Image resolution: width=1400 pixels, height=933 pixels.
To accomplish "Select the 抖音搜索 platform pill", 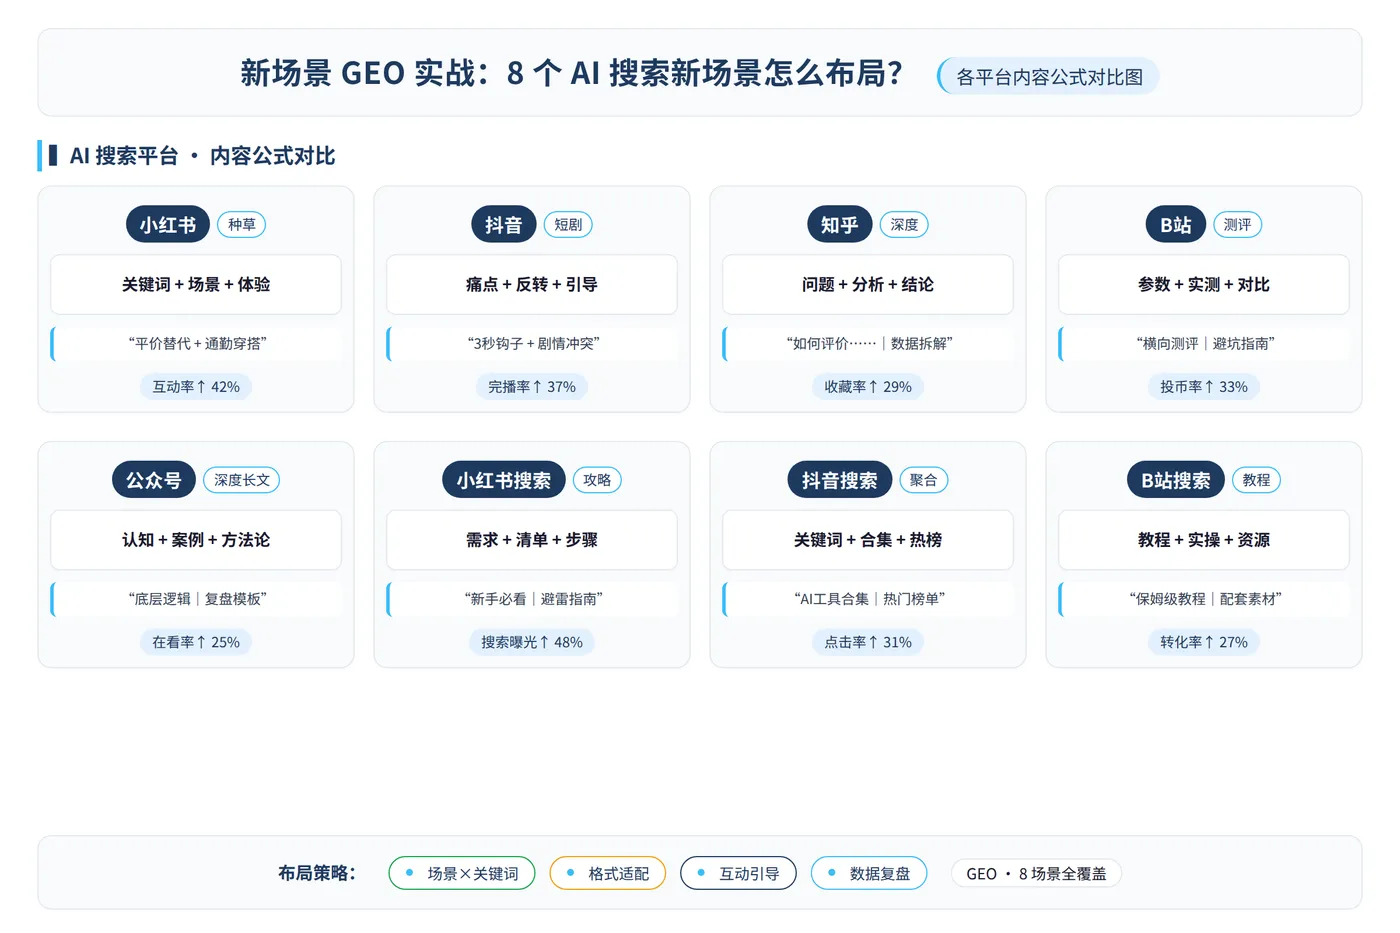I will [x=840, y=480].
